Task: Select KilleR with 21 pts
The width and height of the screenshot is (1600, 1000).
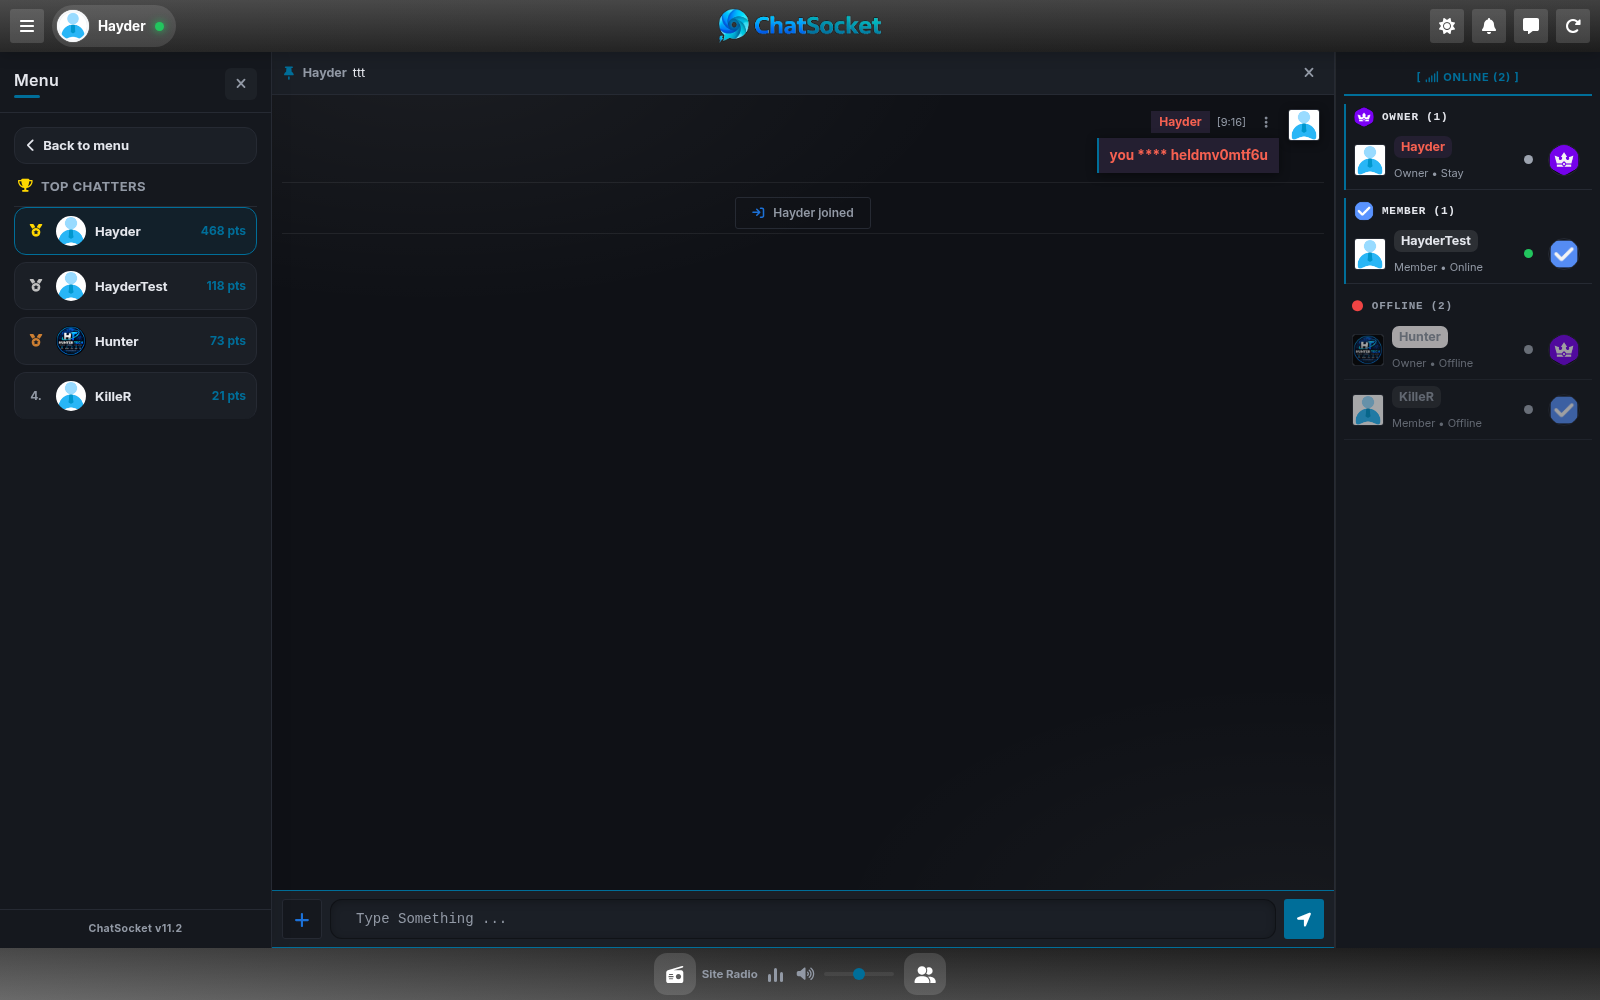Action: 135,396
